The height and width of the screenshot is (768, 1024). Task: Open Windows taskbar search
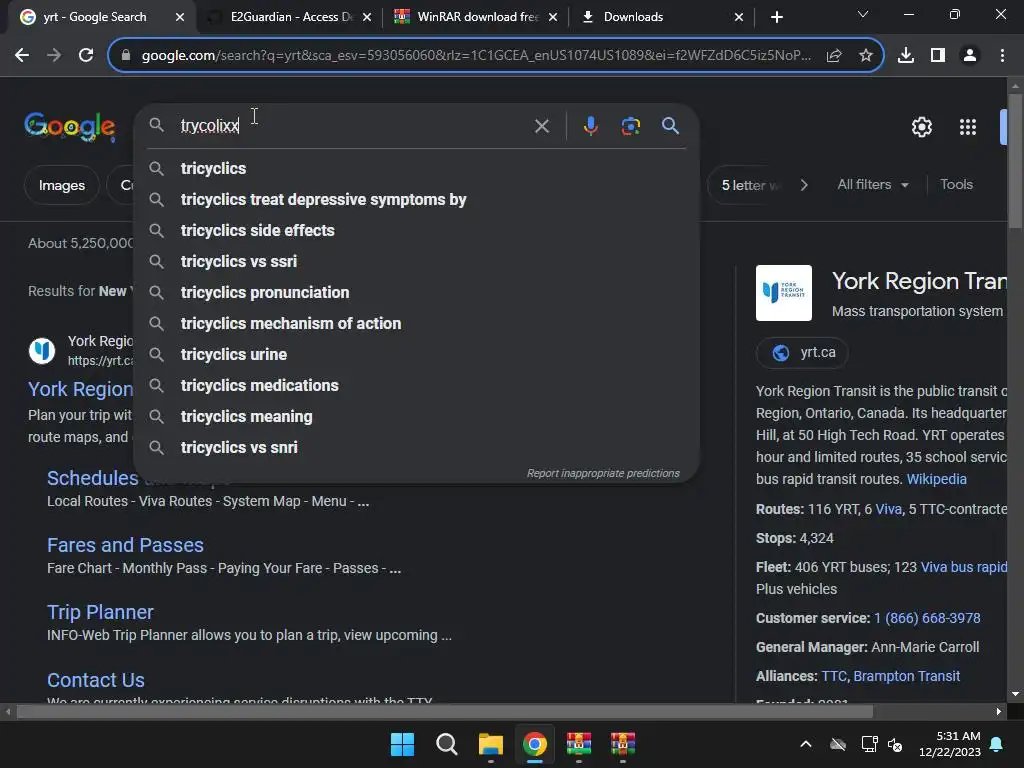[447, 744]
